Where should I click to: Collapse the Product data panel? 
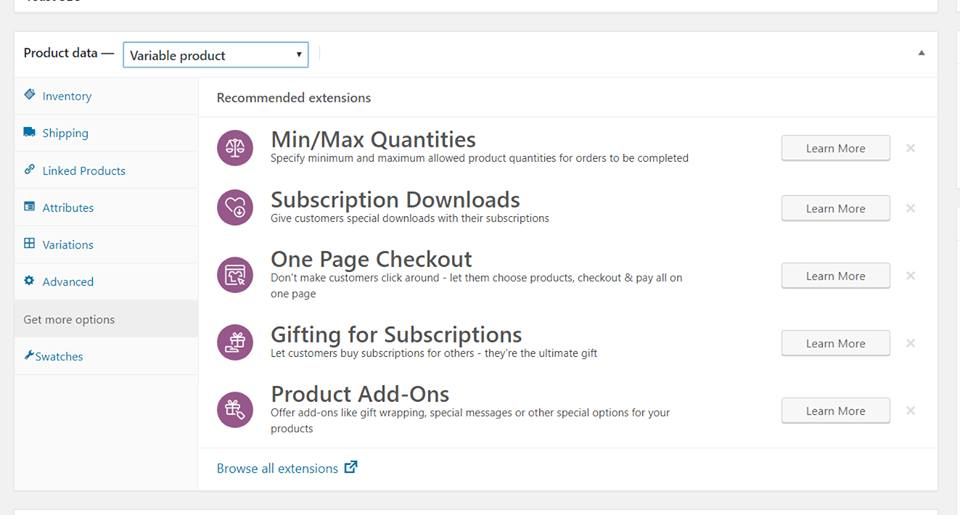[921, 53]
